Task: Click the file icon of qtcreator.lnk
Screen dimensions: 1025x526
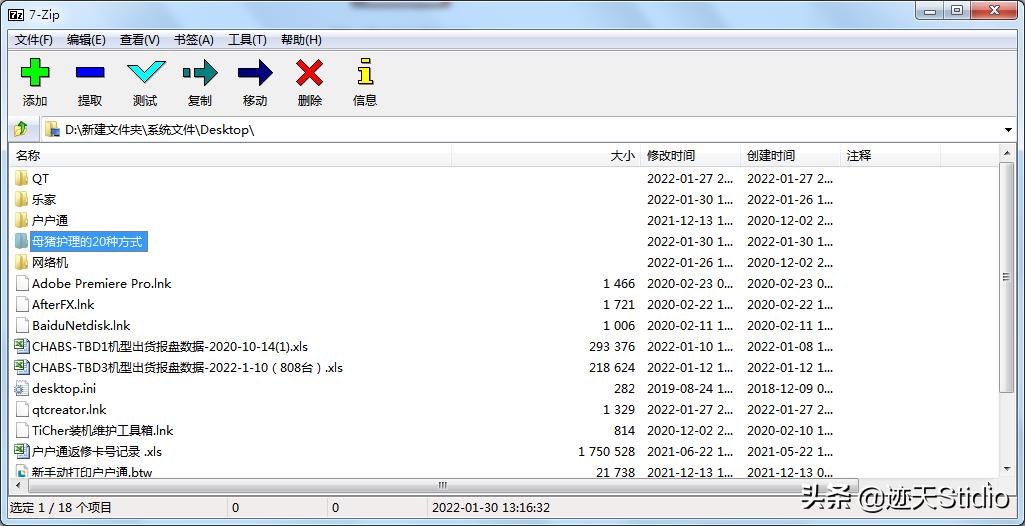Action: pyautogui.click(x=22, y=410)
